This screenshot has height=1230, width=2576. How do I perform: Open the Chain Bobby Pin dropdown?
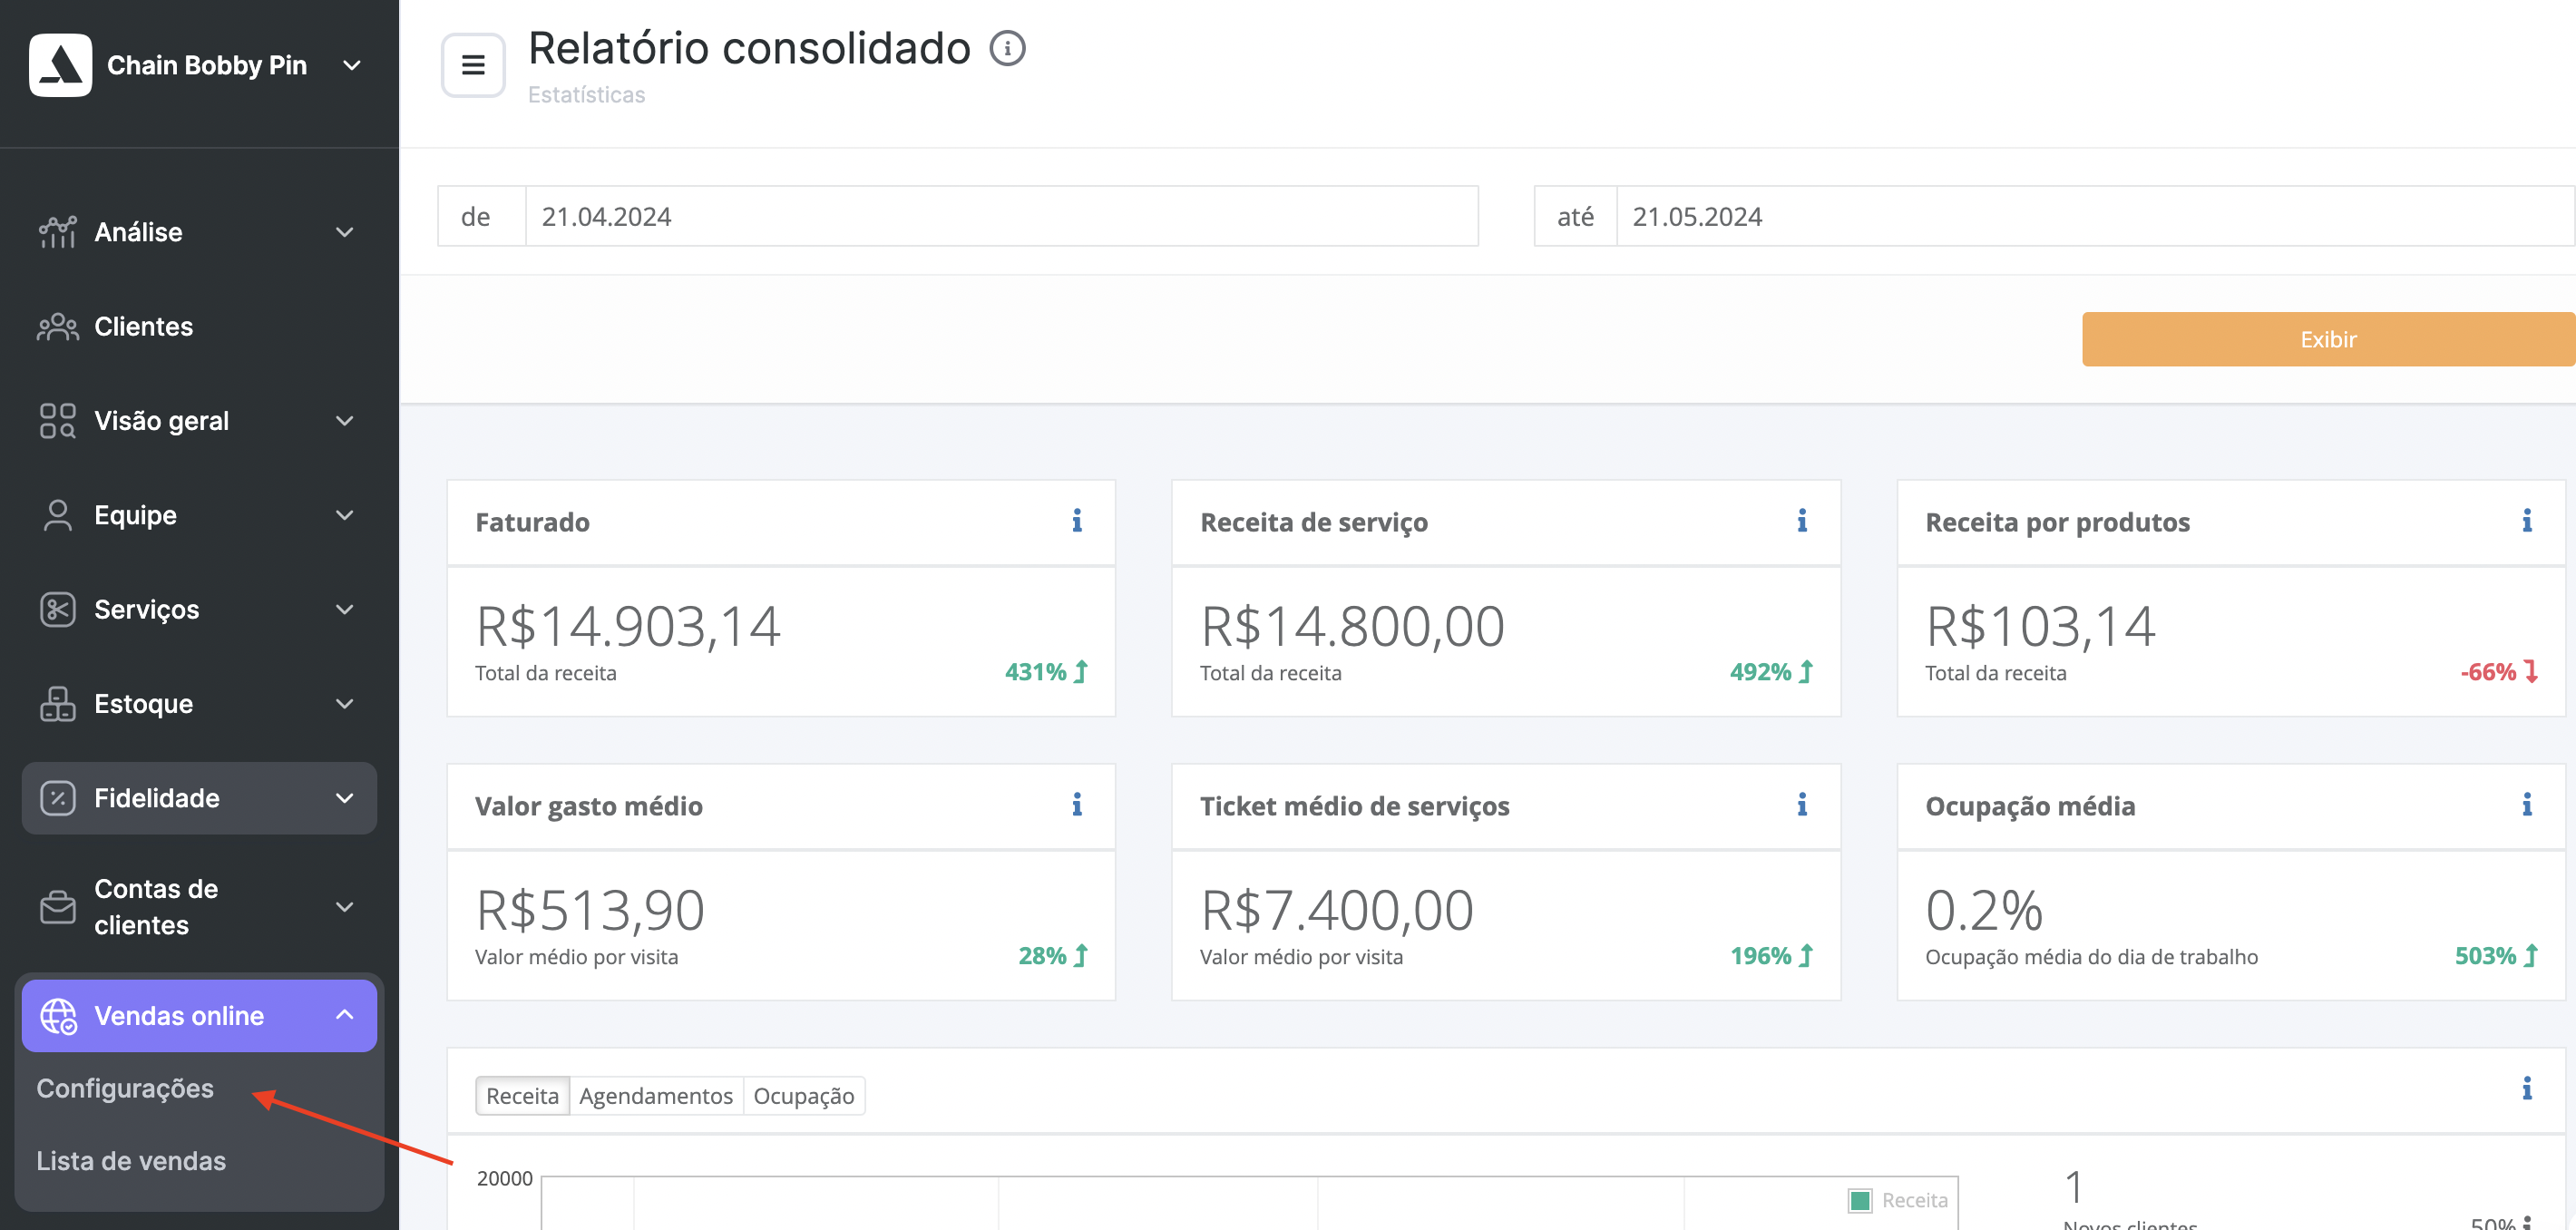352,65
